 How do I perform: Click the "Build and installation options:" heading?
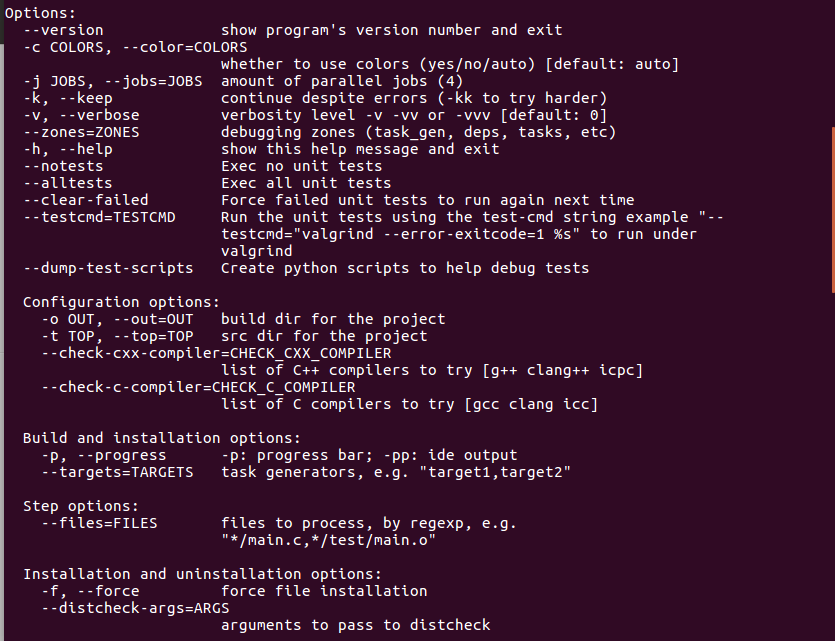[x=161, y=438]
